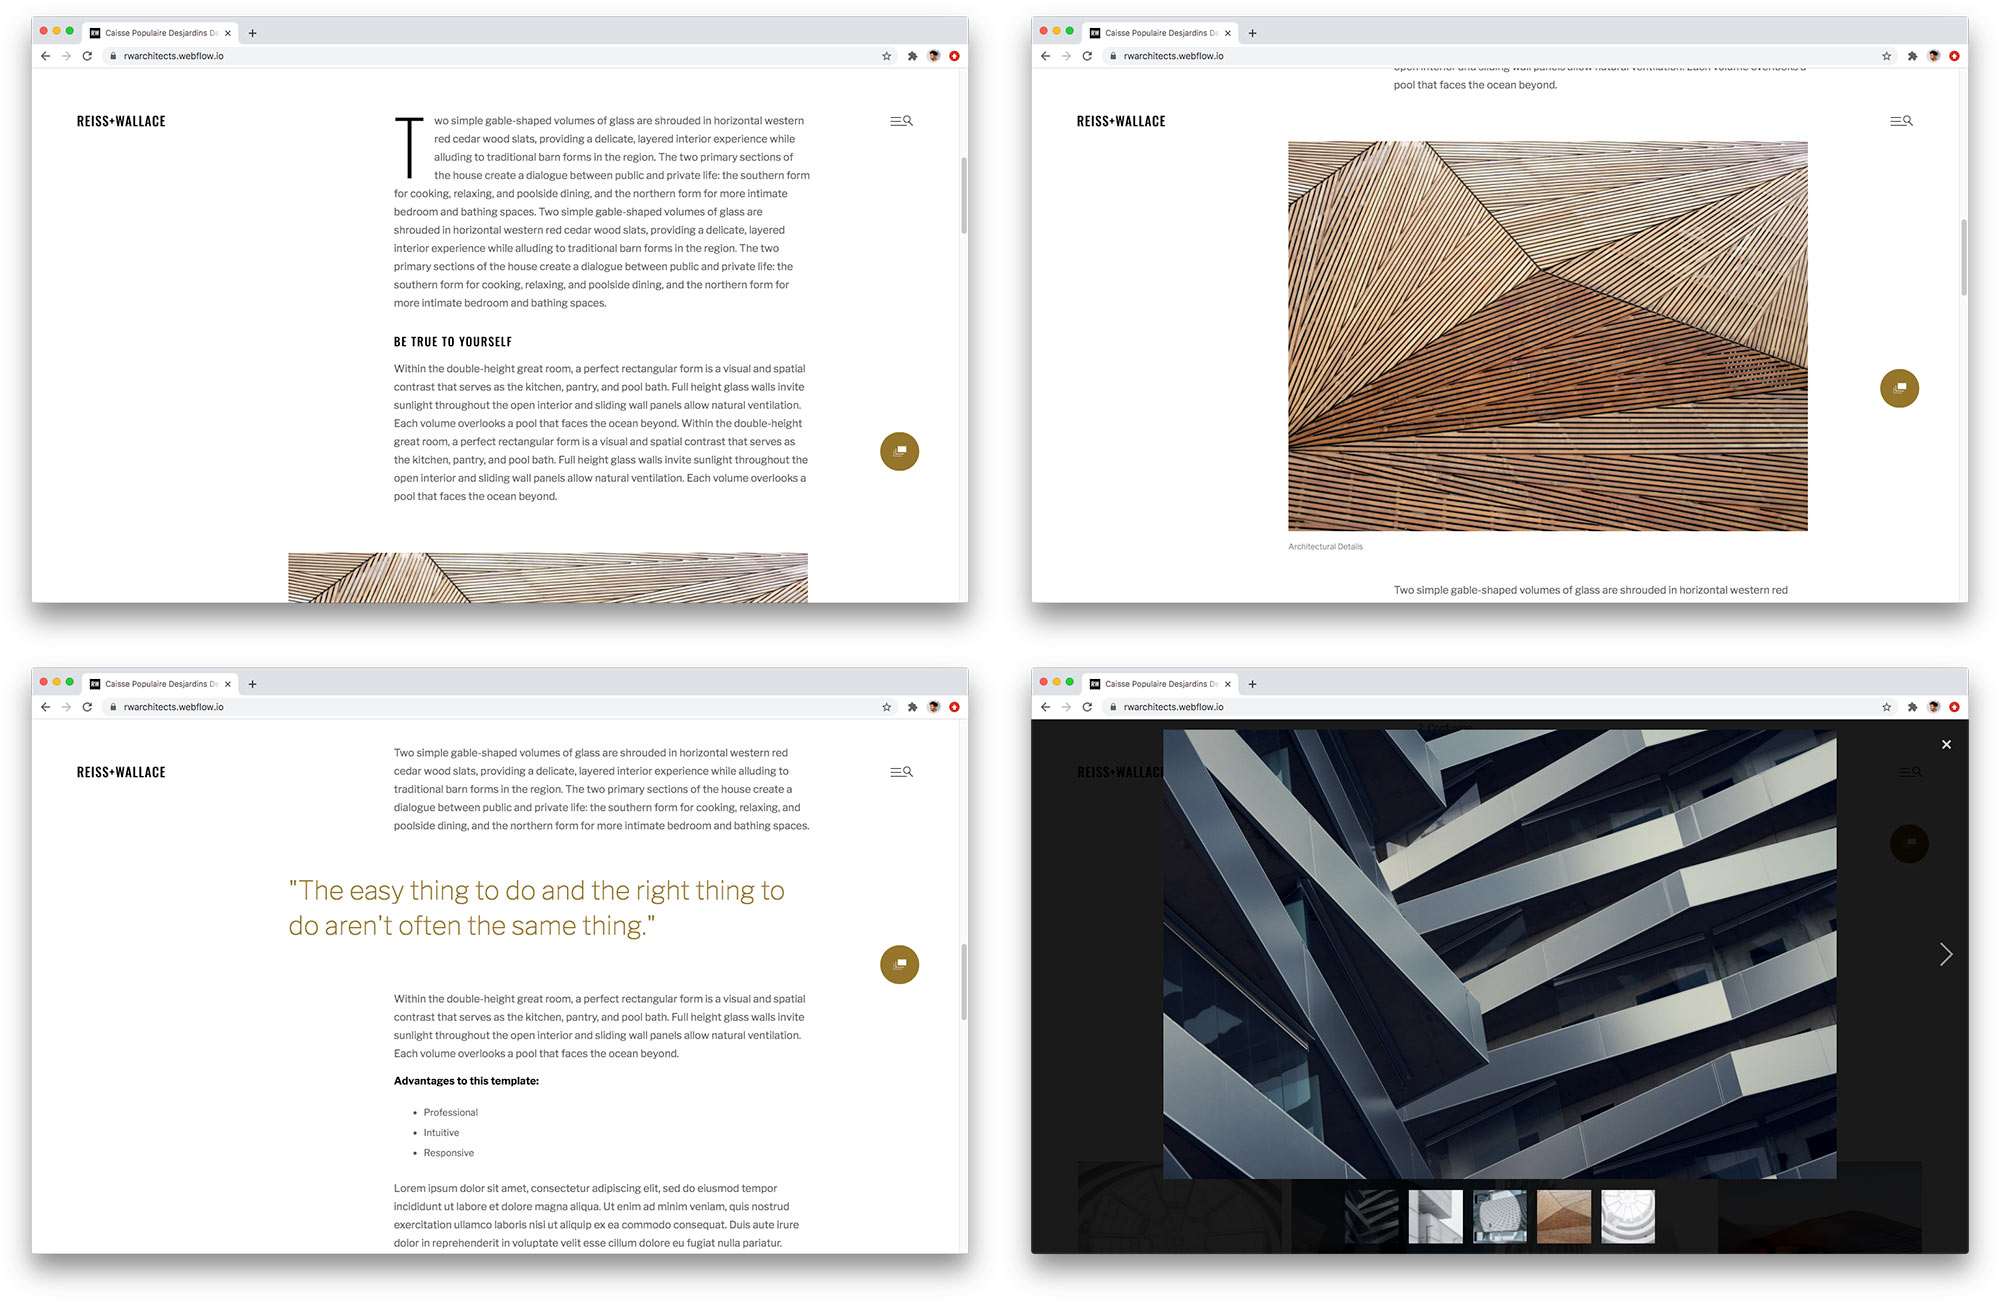Viewport: 2000px width, 1302px height.
Task: Pick the first diagonal-stripes thumbnail in lightbox
Action: 1371,1216
